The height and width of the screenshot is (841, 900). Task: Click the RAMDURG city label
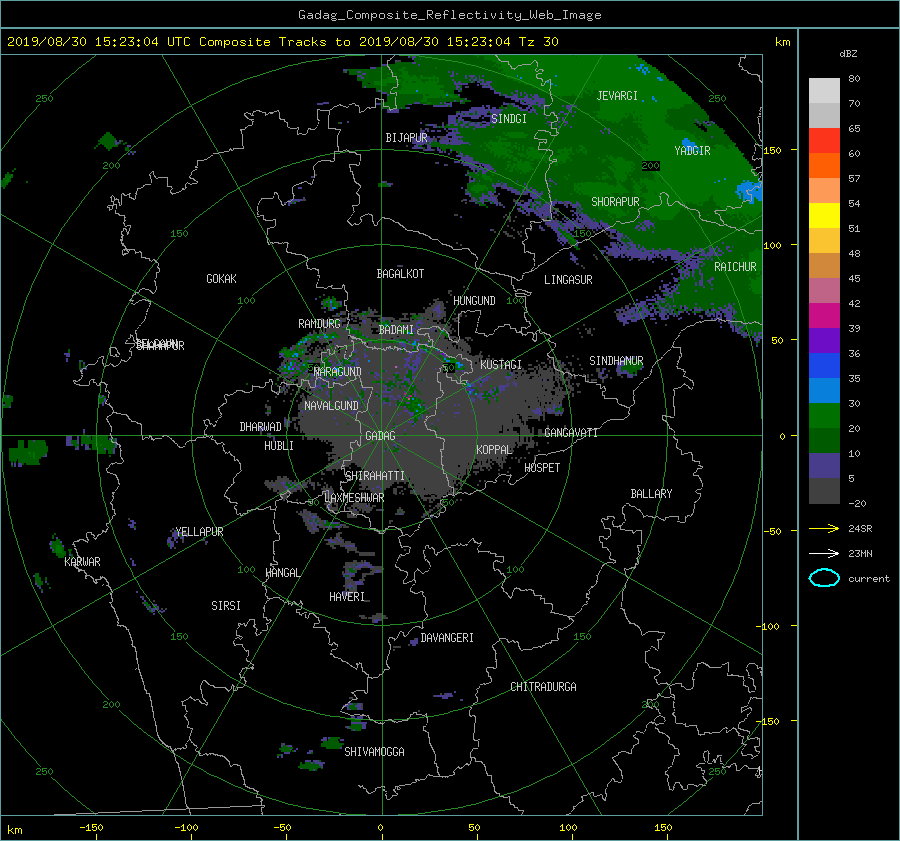pyautogui.click(x=319, y=324)
